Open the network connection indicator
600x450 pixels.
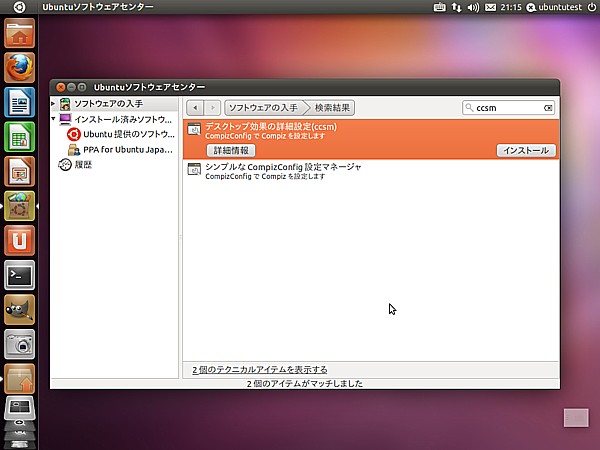coord(456,7)
